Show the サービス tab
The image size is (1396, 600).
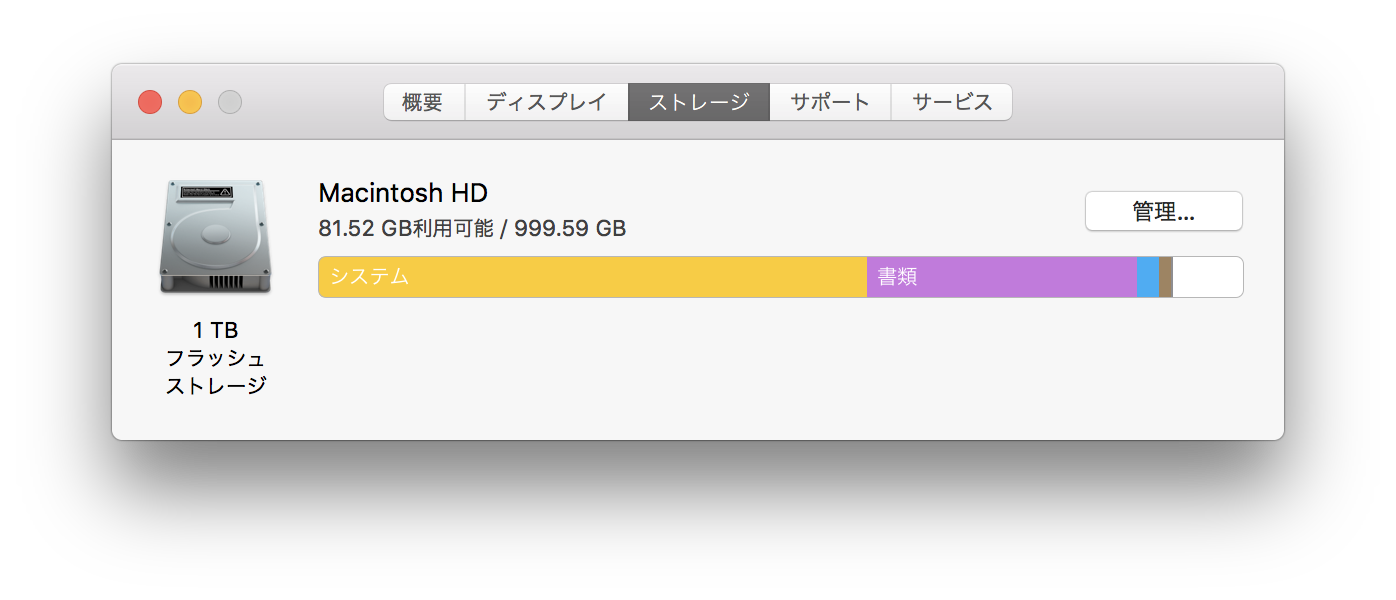[951, 102]
